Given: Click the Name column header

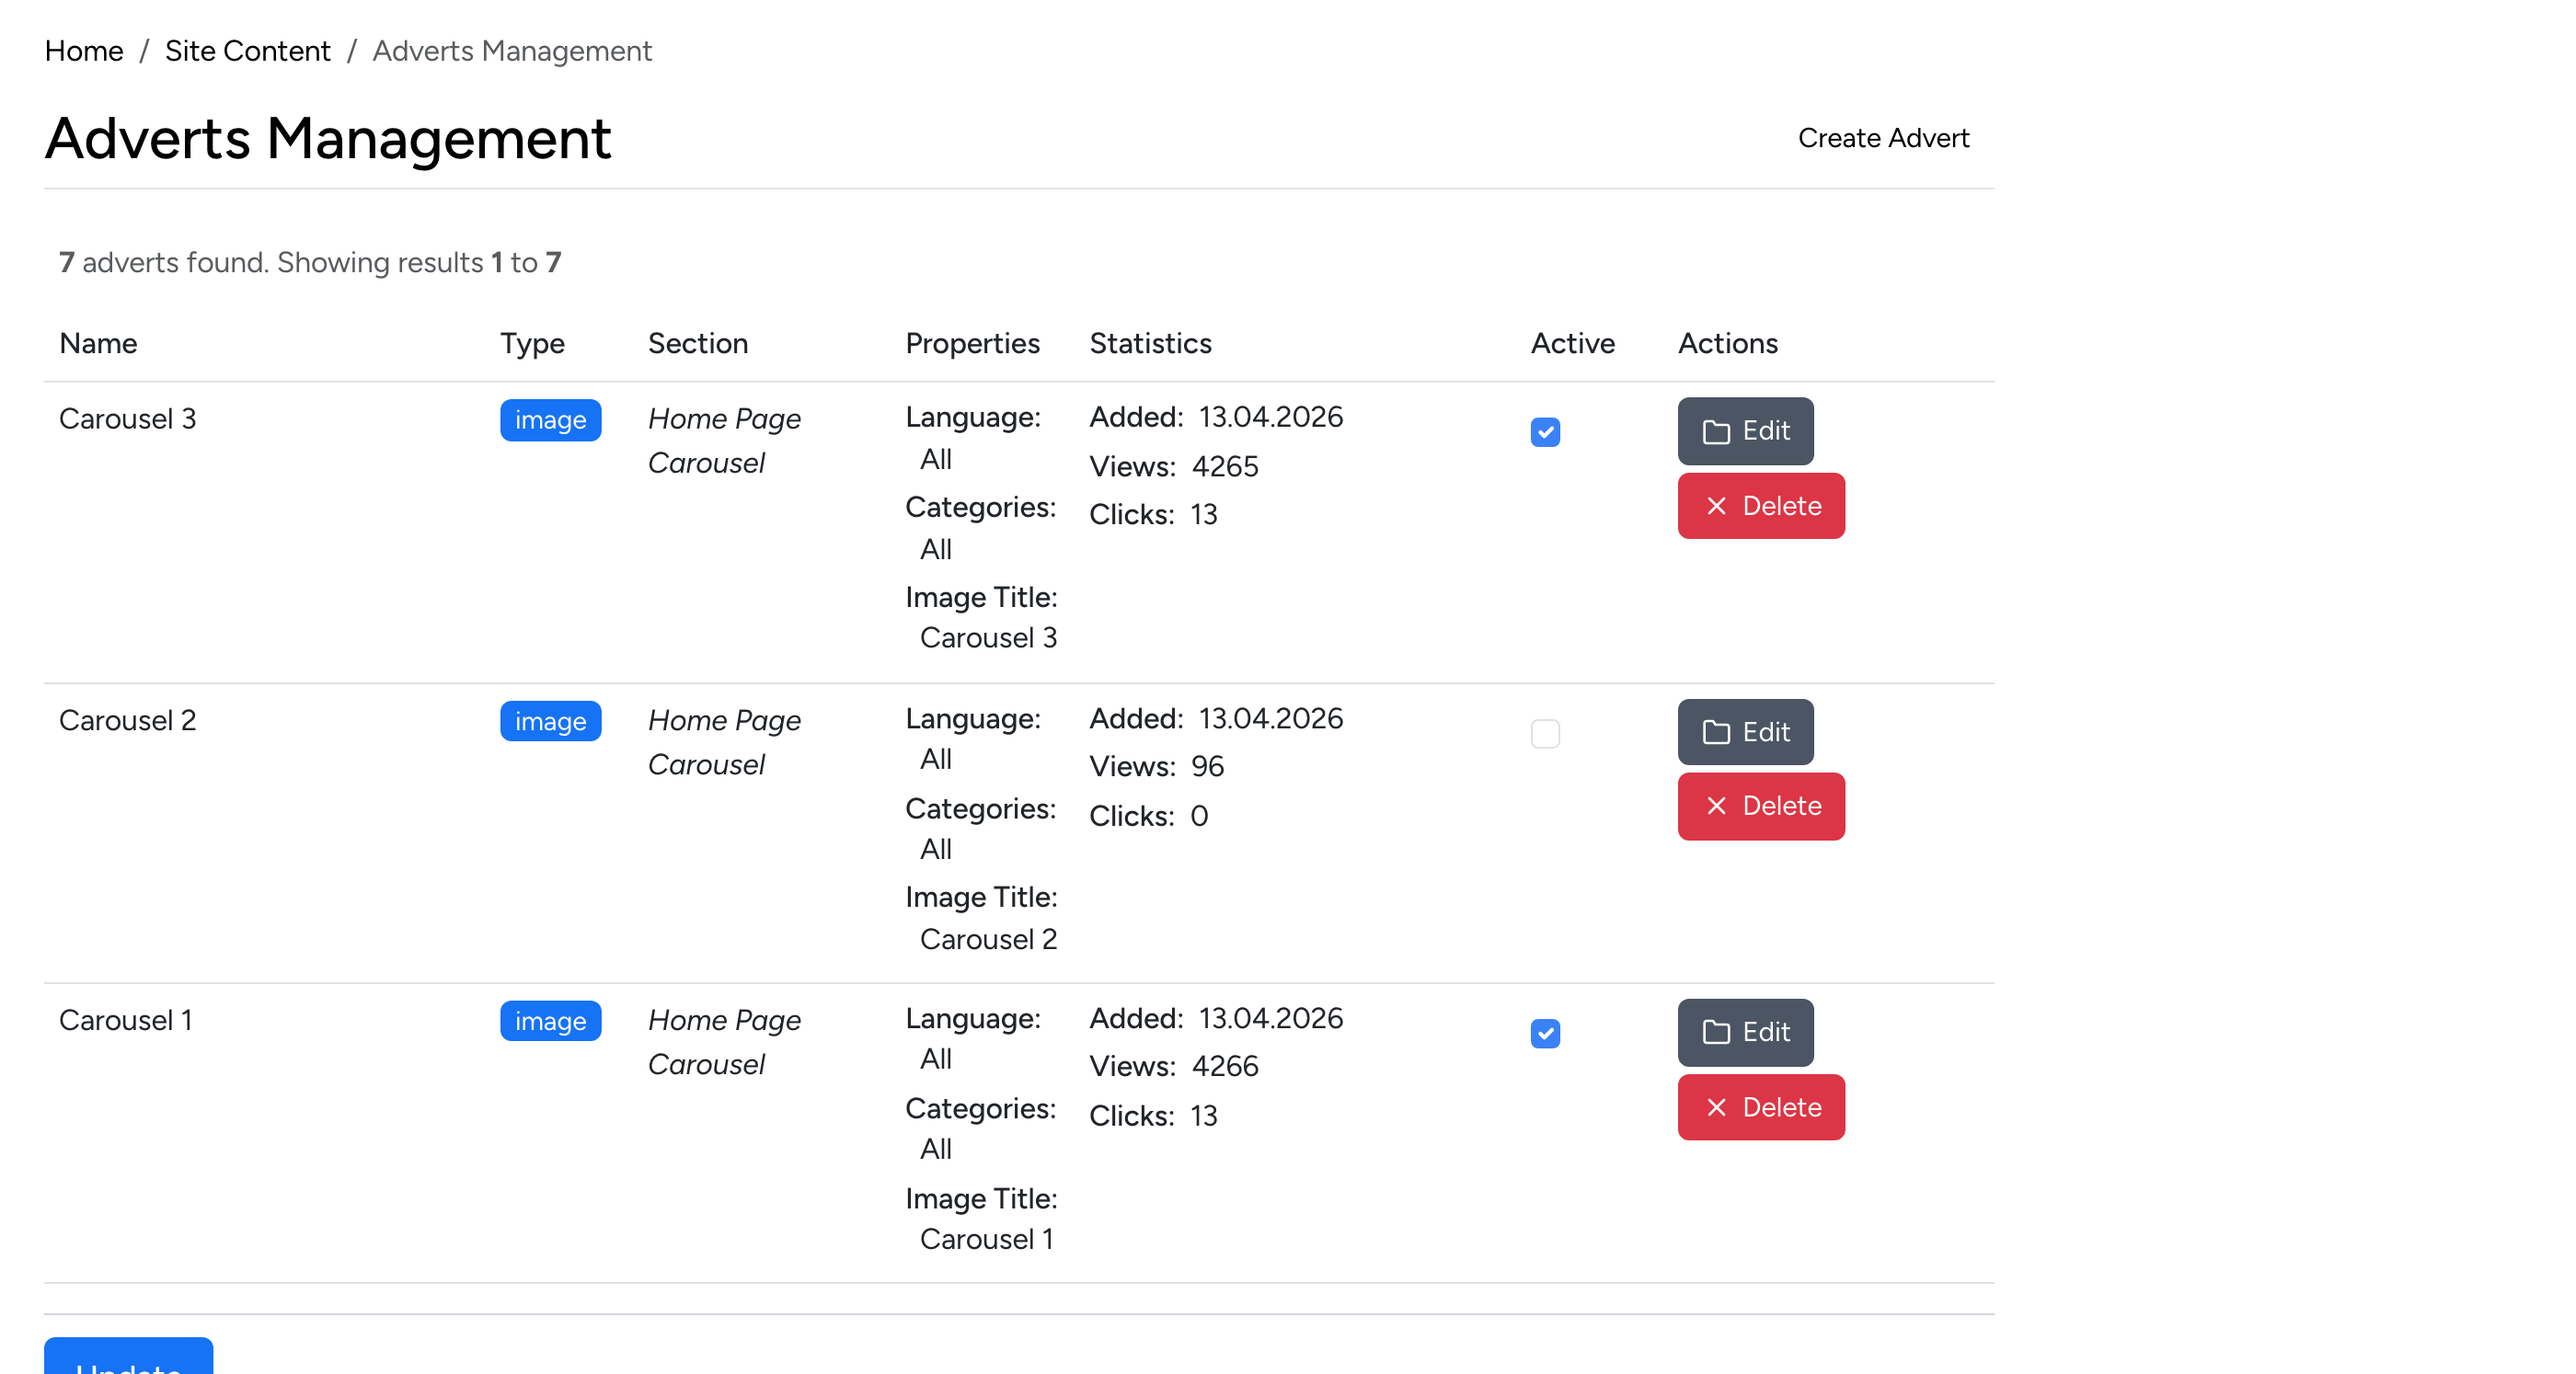Looking at the screenshot, I should coord(98,343).
